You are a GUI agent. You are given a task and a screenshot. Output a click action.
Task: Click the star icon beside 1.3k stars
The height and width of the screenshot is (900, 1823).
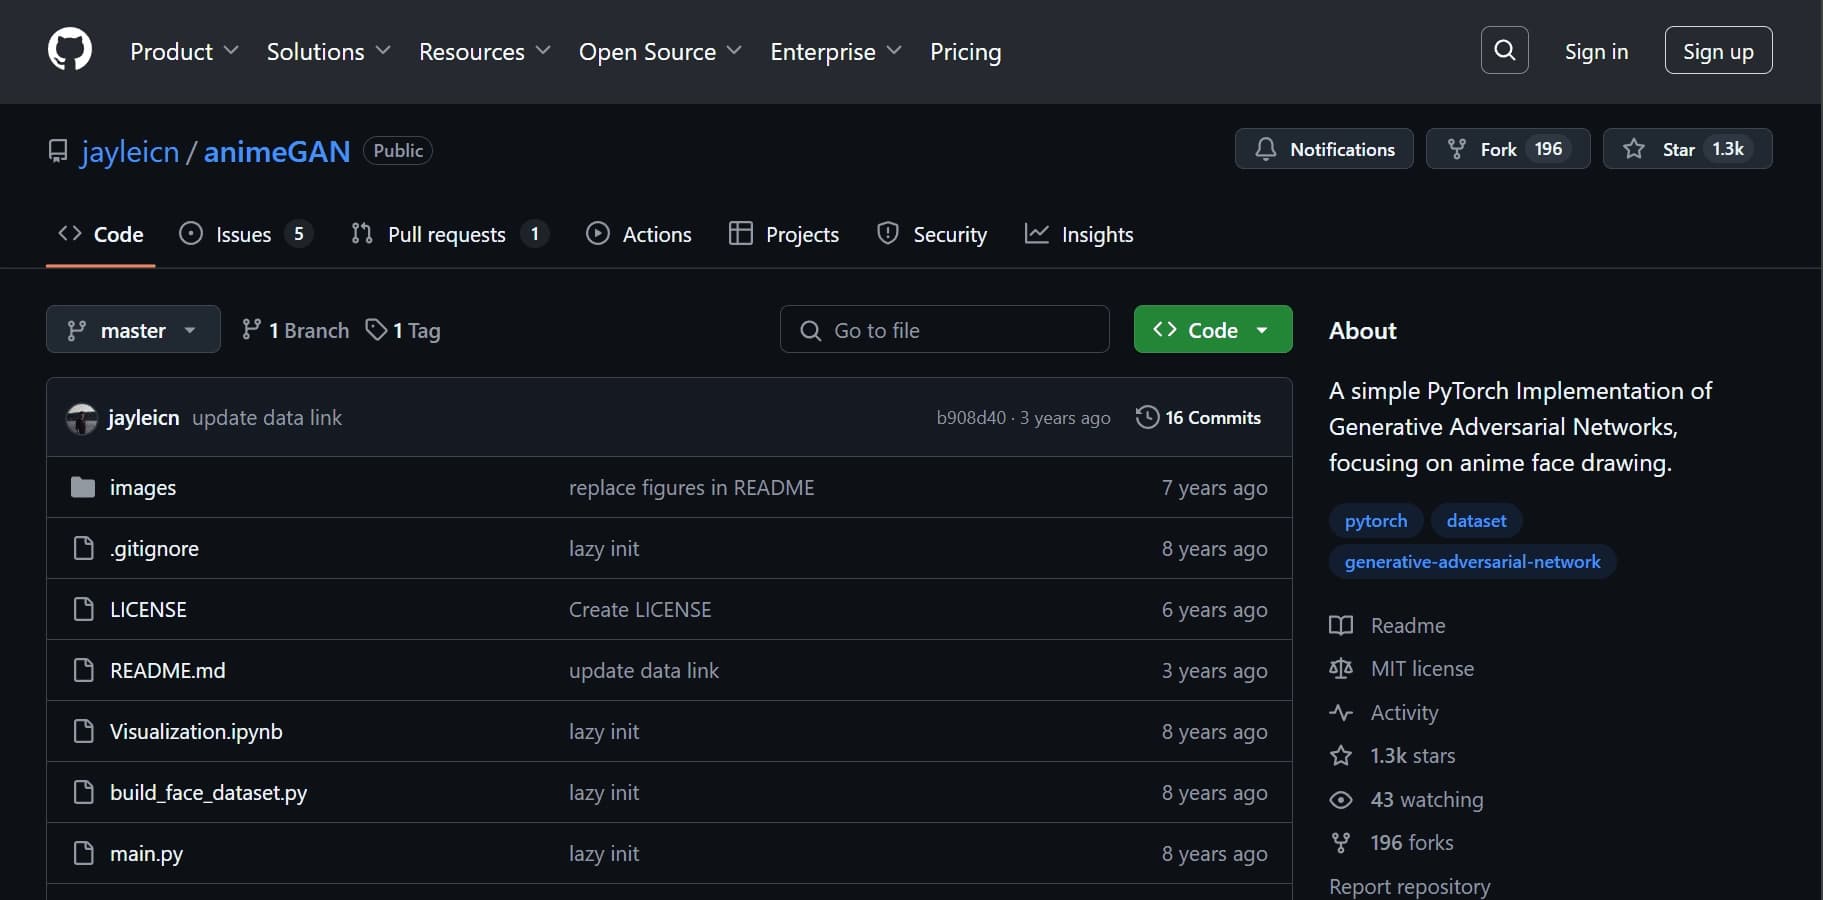[x=1341, y=755]
